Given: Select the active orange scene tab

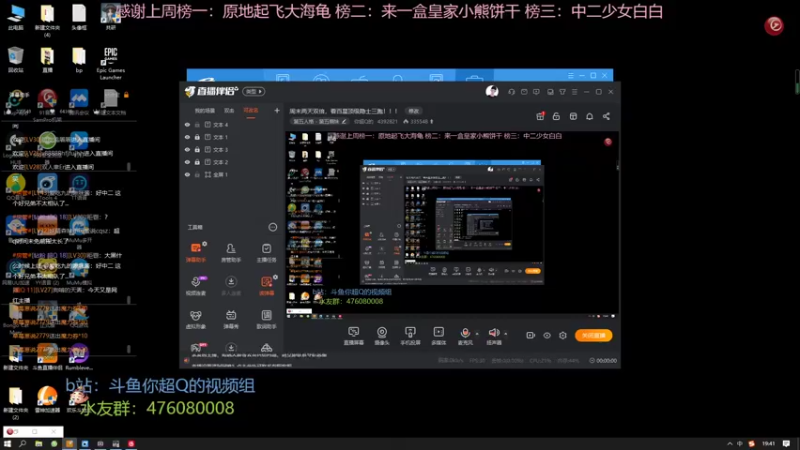Looking at the screenshot, I should click(x=251, y=111).
